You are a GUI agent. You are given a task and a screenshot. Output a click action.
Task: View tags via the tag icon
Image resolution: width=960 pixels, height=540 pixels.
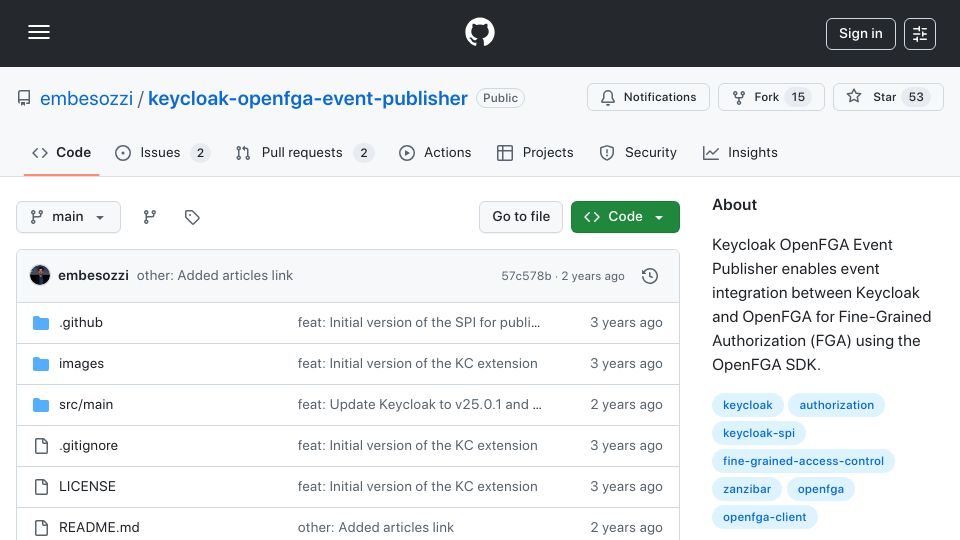(x=192, y=217)
